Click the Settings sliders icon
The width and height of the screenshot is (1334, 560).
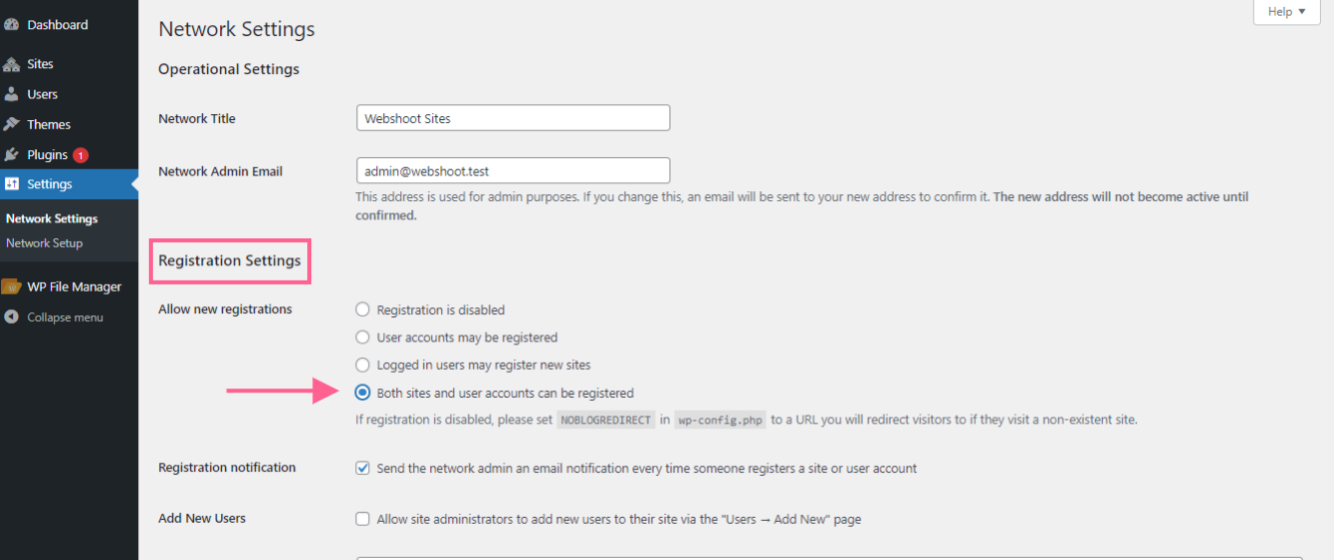[x=12, y=184]
